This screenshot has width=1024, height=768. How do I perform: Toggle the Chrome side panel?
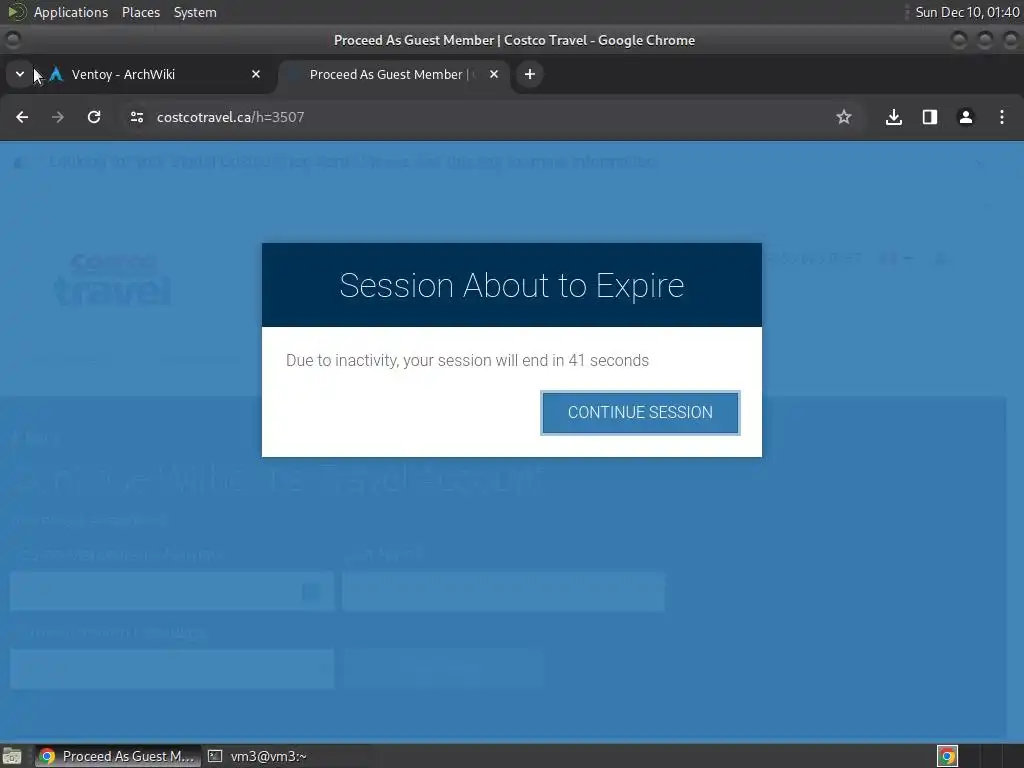coord(929,117)
